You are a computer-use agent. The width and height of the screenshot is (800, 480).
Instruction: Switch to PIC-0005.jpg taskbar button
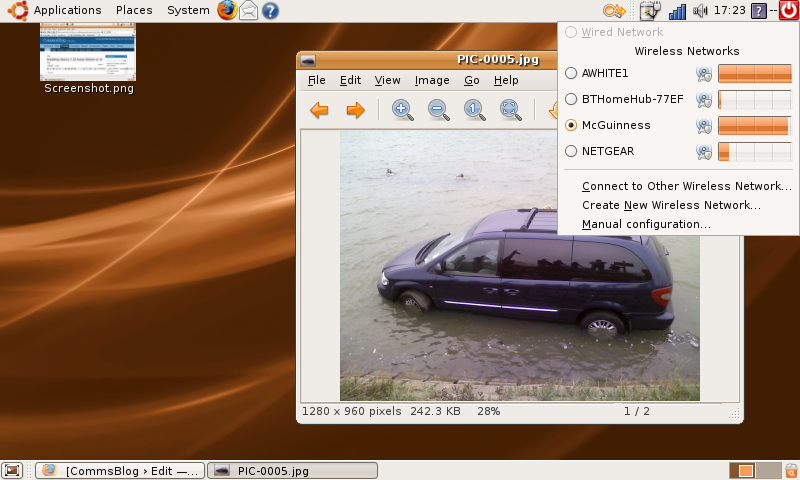tap(292, 470)
